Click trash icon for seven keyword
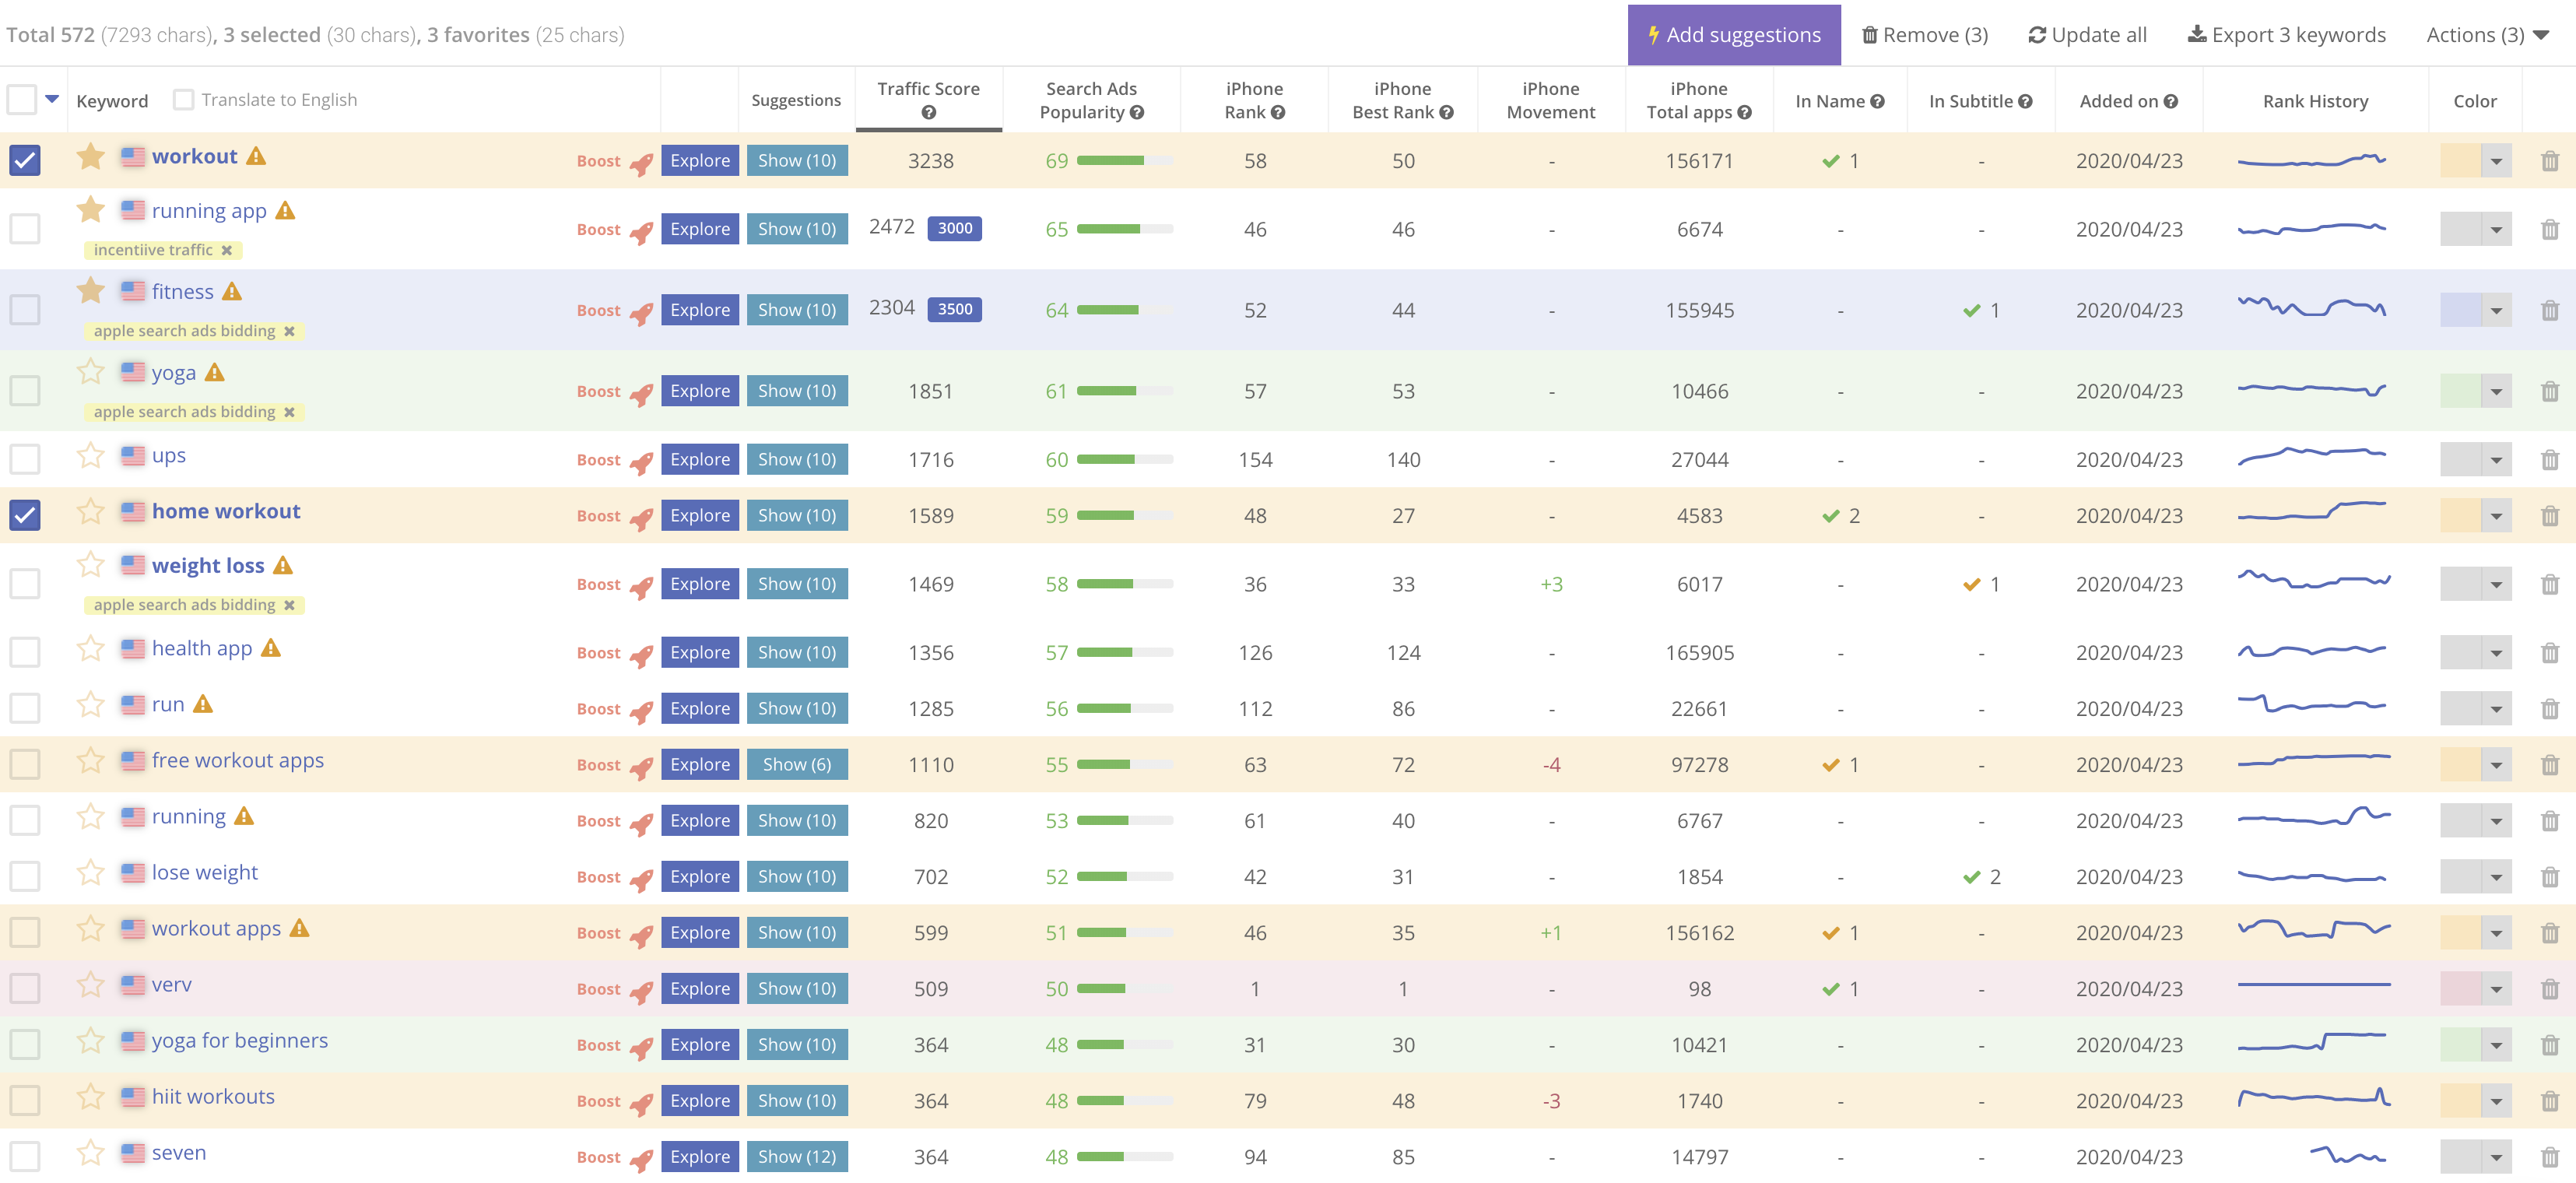 point(2549,1157)
